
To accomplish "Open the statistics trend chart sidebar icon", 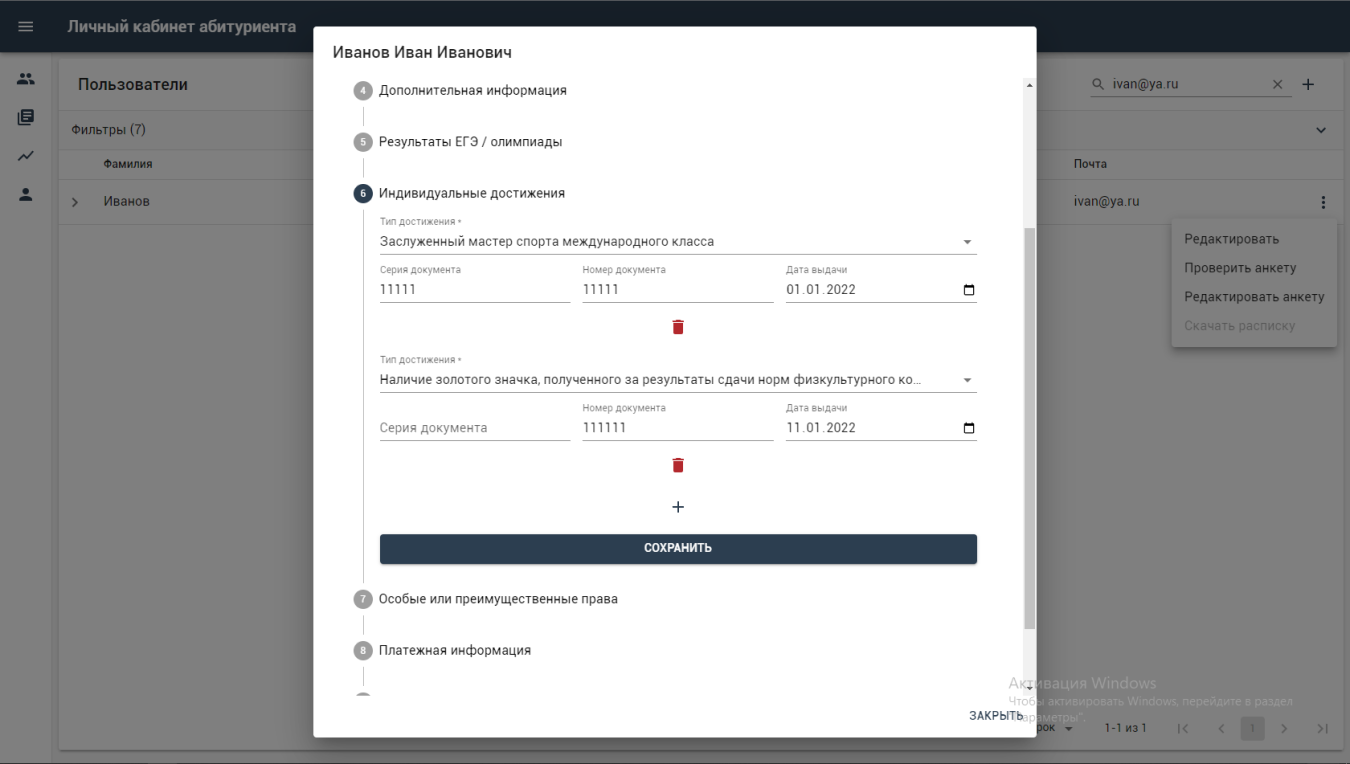I will coord(26,156).
